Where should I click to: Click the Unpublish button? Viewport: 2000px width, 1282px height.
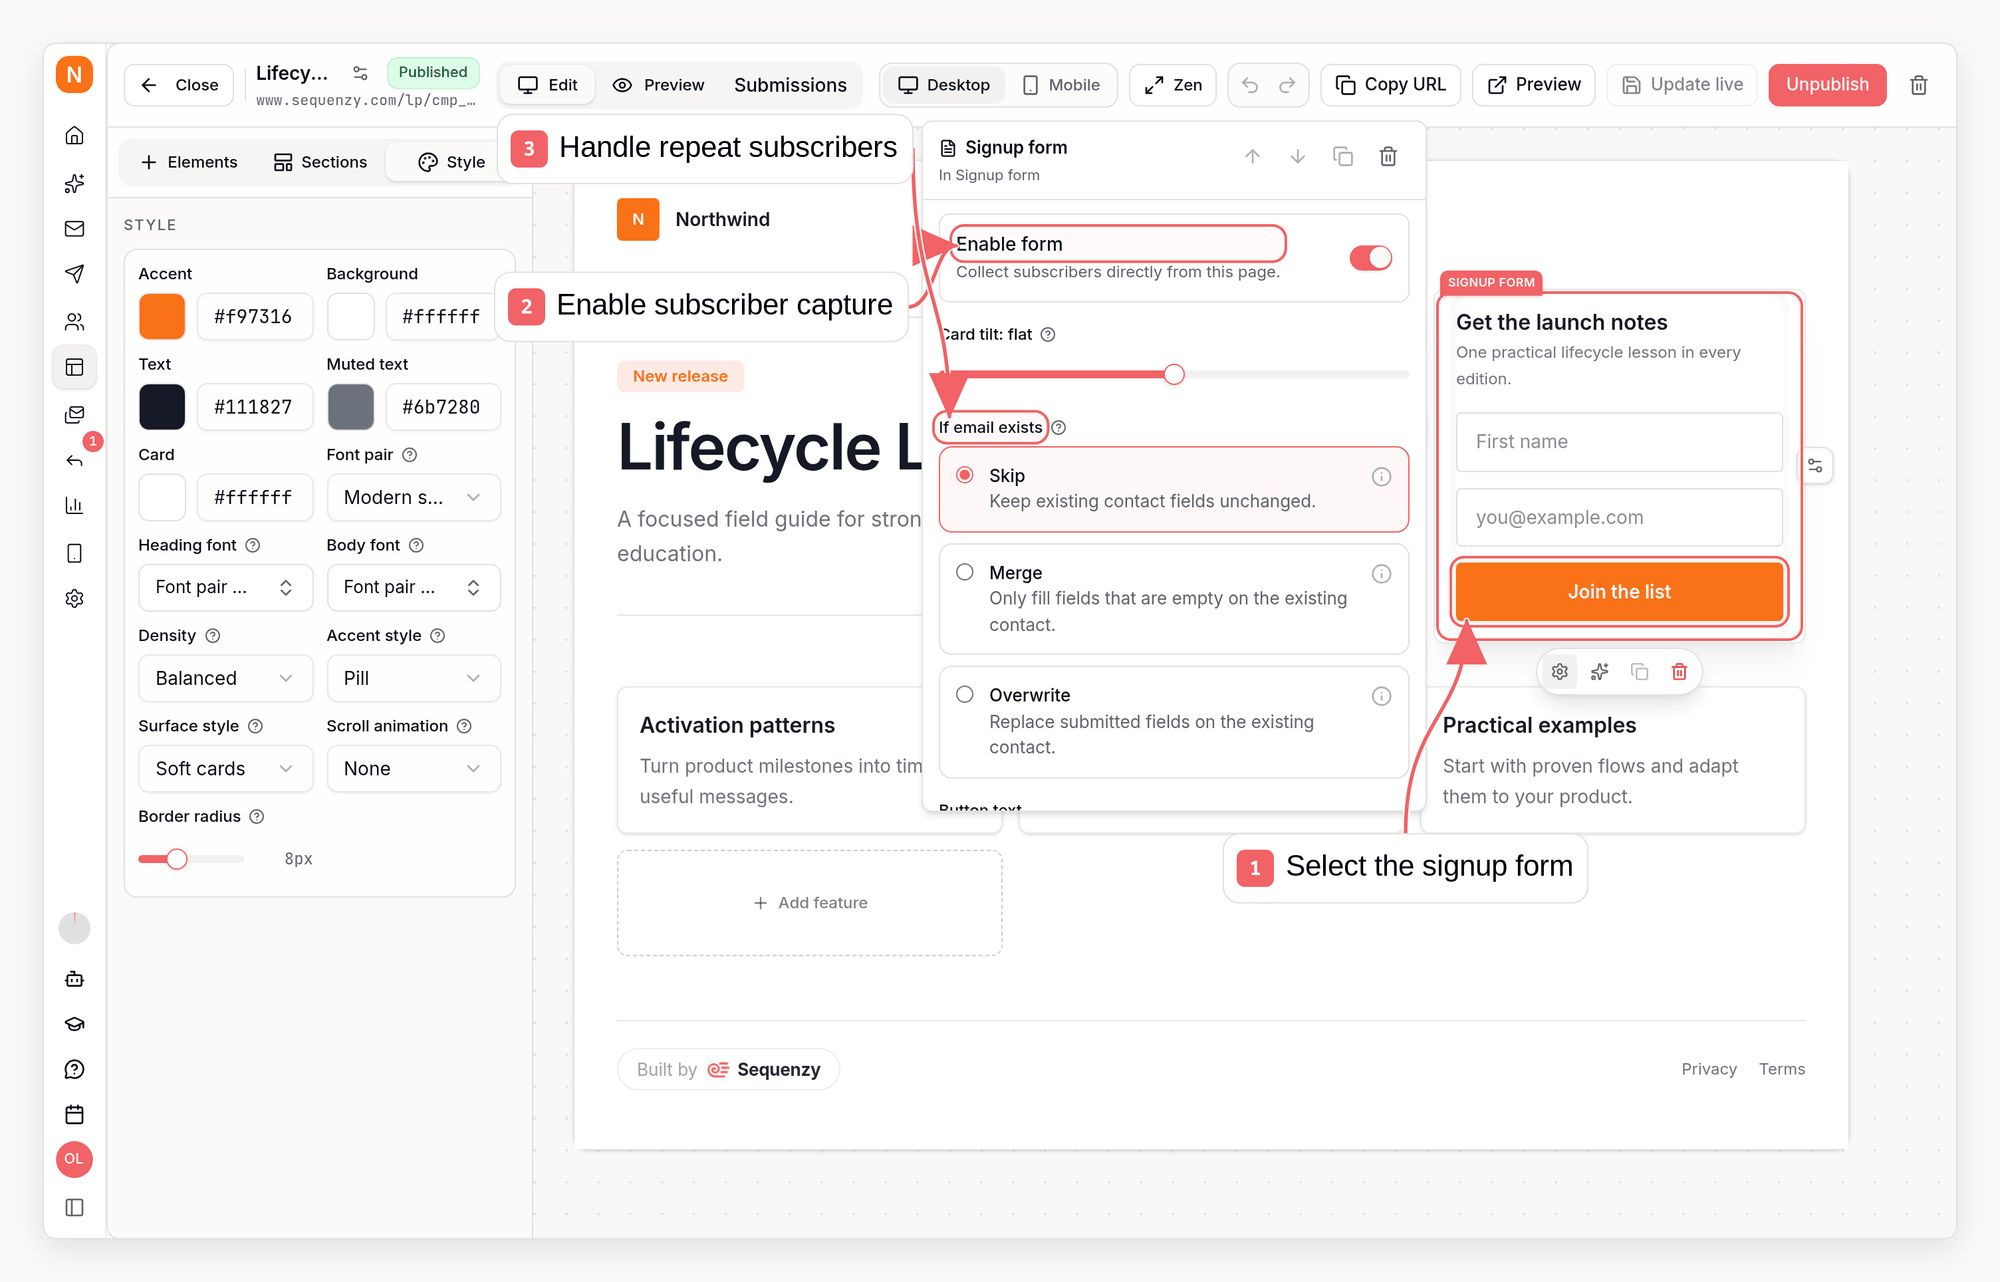tap(1827, 85)
